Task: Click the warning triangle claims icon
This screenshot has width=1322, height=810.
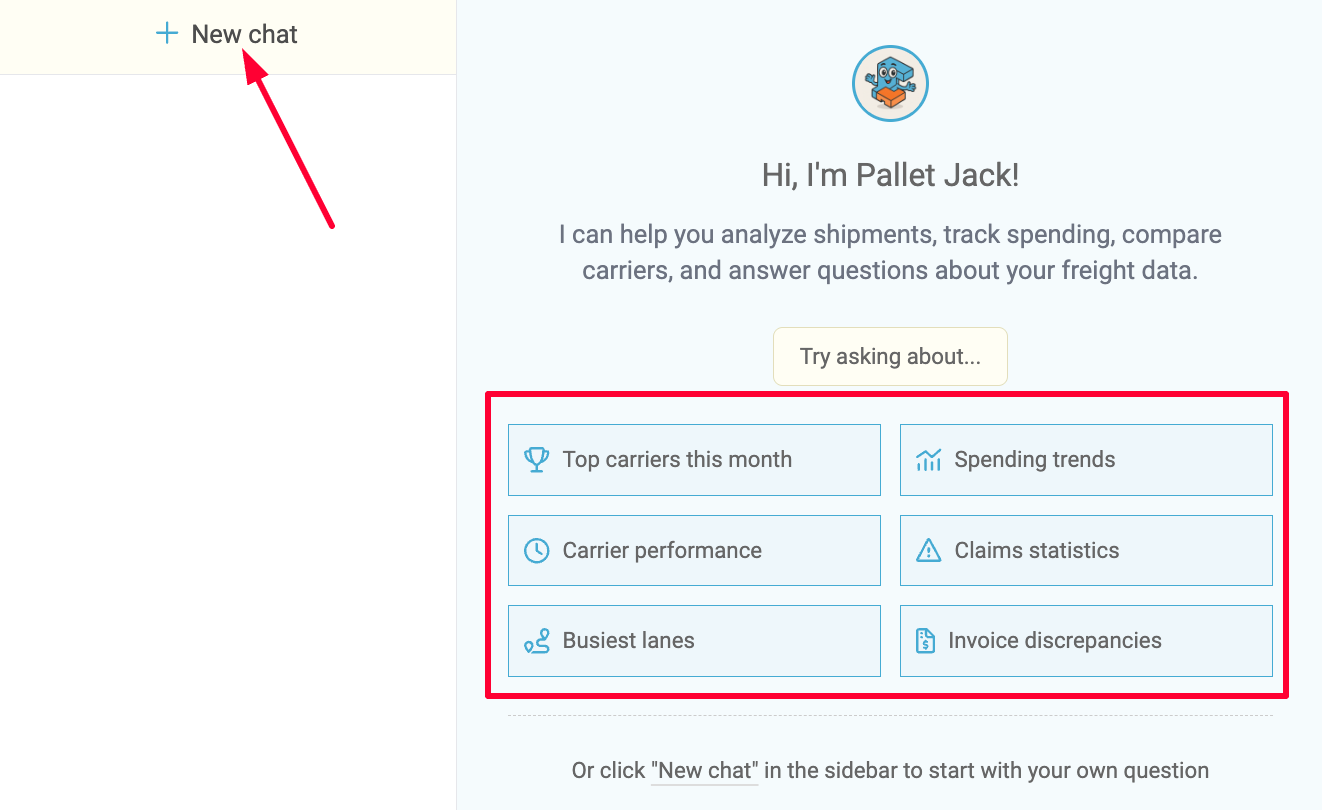Action: pos(929,551)
